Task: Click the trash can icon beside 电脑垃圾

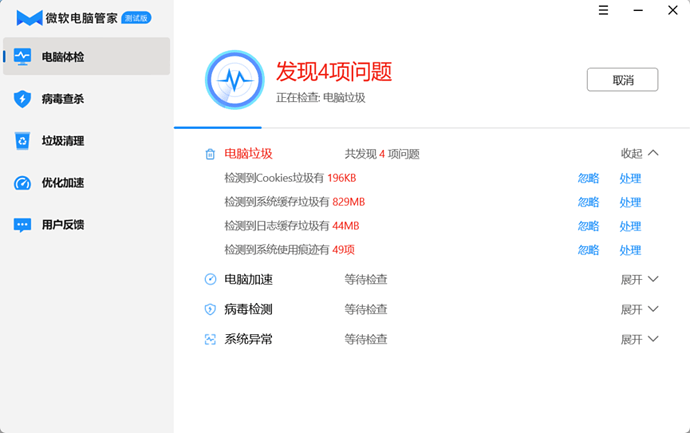Action: coord(210,154)
